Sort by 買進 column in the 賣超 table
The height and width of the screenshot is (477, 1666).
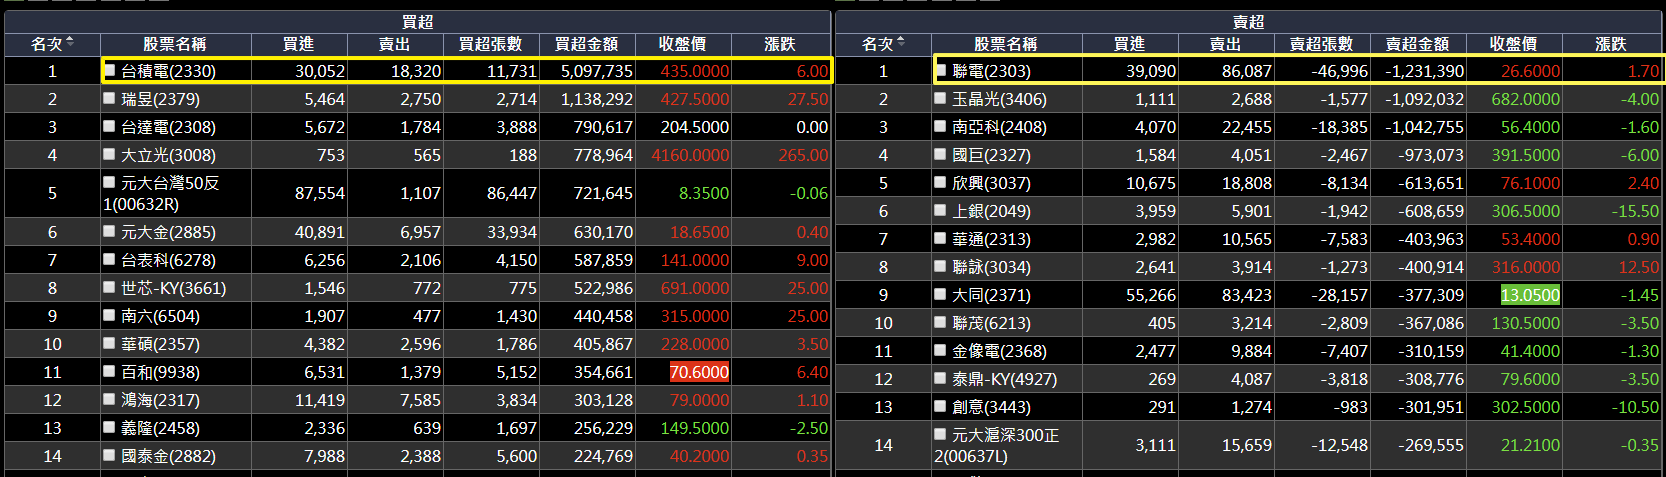(x=1129, y=44)
